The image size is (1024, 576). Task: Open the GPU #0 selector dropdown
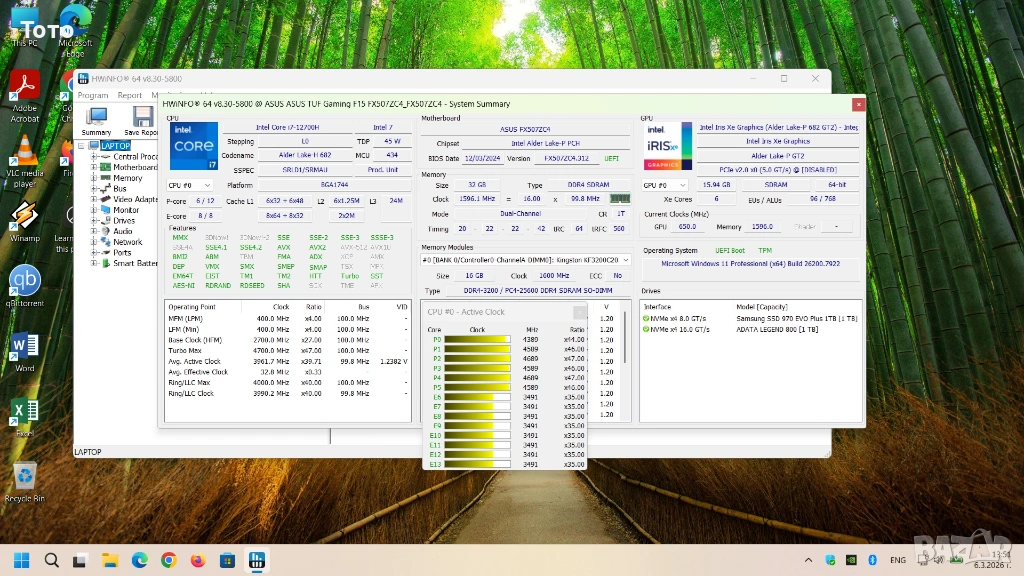click(x=665, y=185)
